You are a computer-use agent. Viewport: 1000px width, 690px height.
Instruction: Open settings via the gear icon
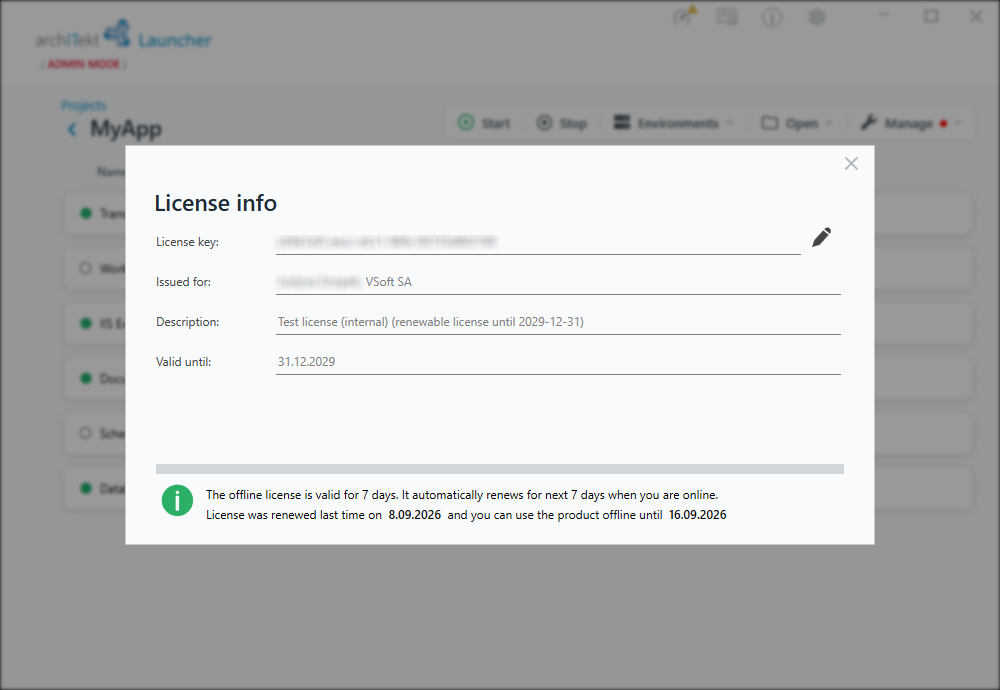pos(817,17)
